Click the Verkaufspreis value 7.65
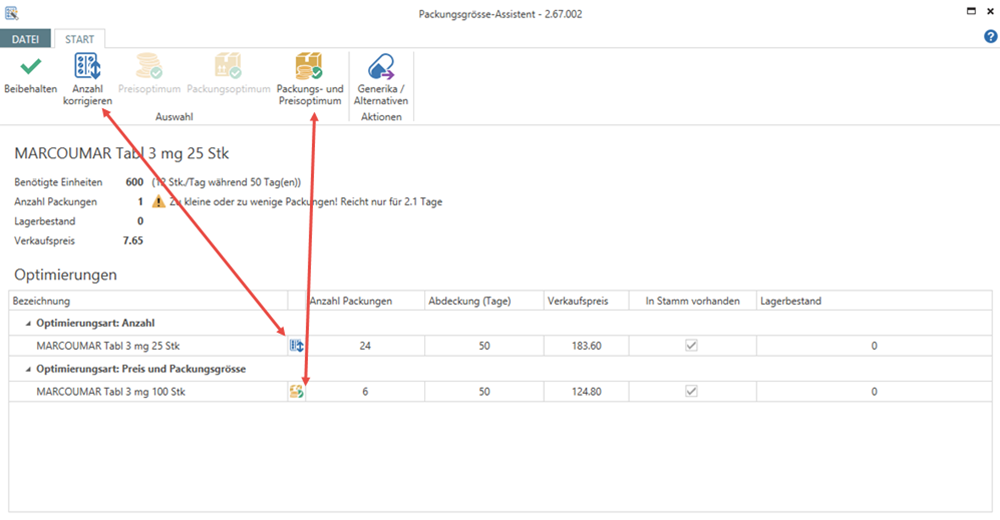This screenshot has width=1000, height=520. tap(133, 241)
